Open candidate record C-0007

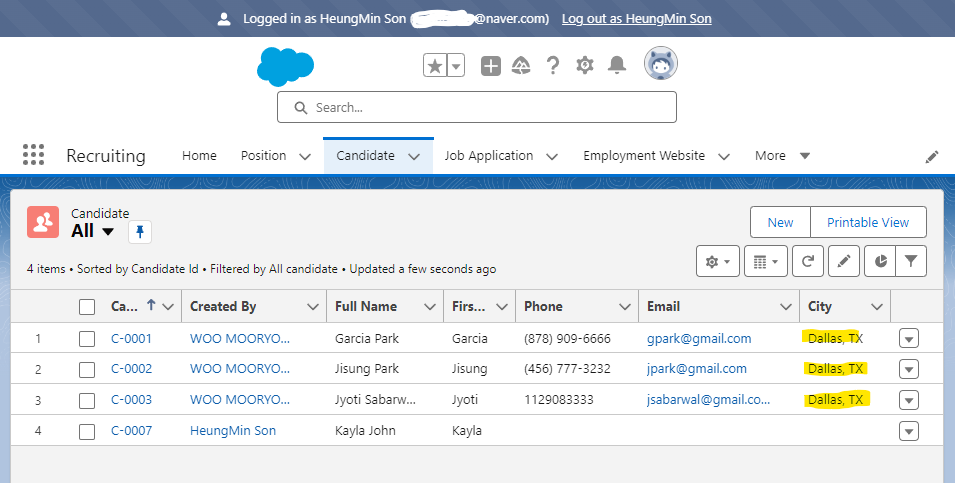coord(131,431)
